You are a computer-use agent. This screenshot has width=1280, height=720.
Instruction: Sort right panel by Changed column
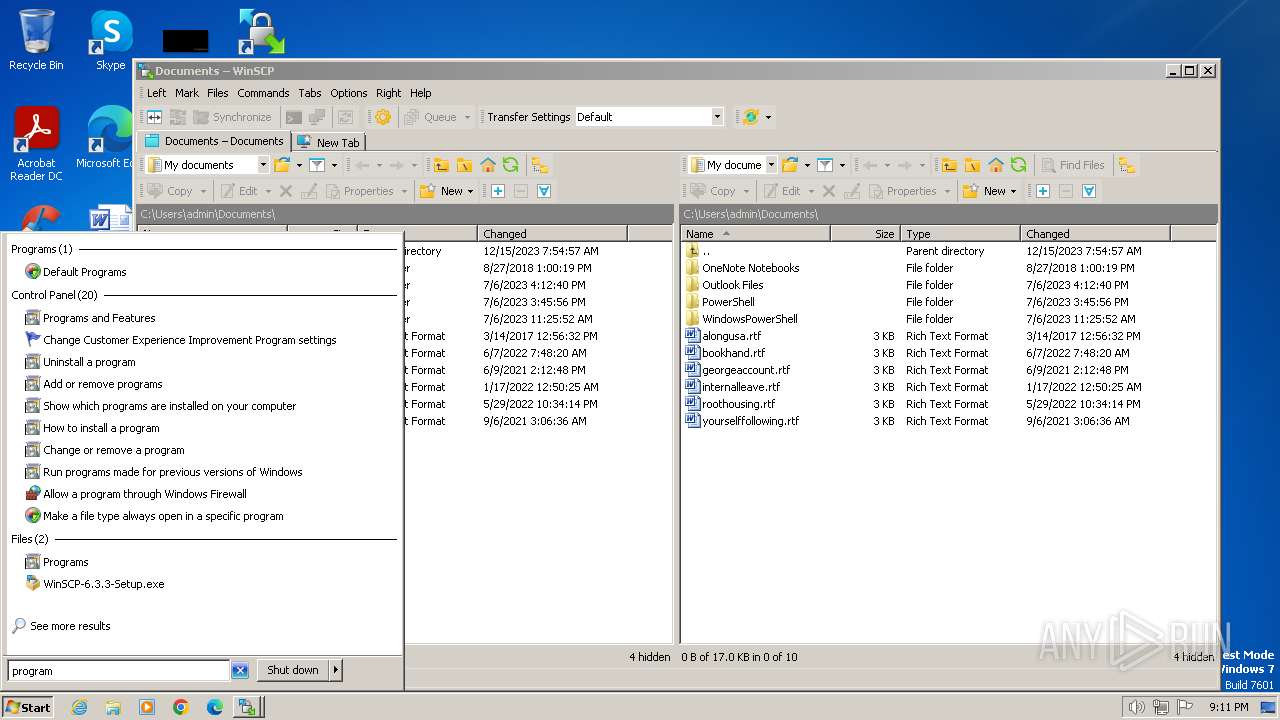1095,233
